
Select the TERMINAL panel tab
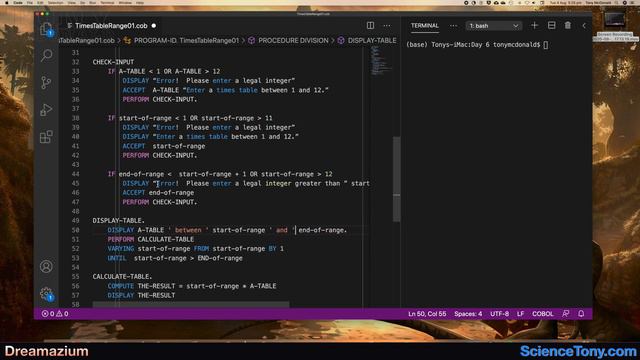coord(424,25)
